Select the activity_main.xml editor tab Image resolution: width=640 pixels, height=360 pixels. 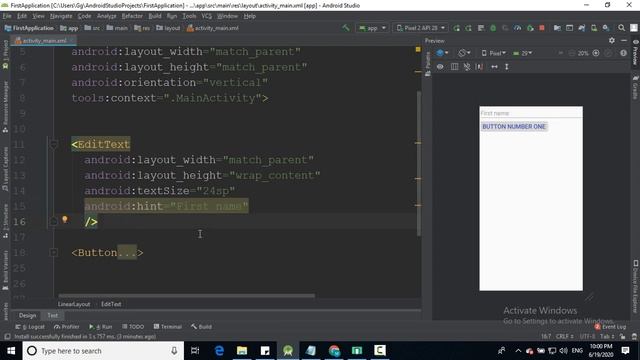[x=44, y=40]
